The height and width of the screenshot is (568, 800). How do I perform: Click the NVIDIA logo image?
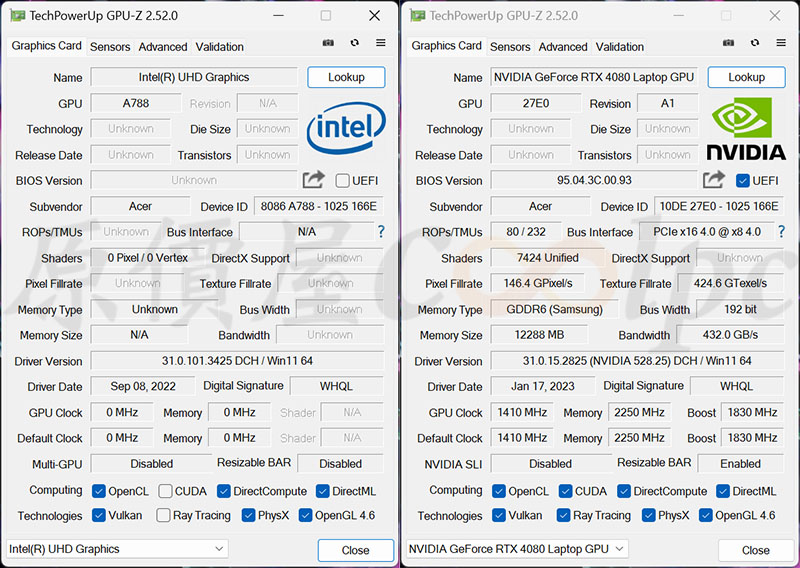coord(746,128)
